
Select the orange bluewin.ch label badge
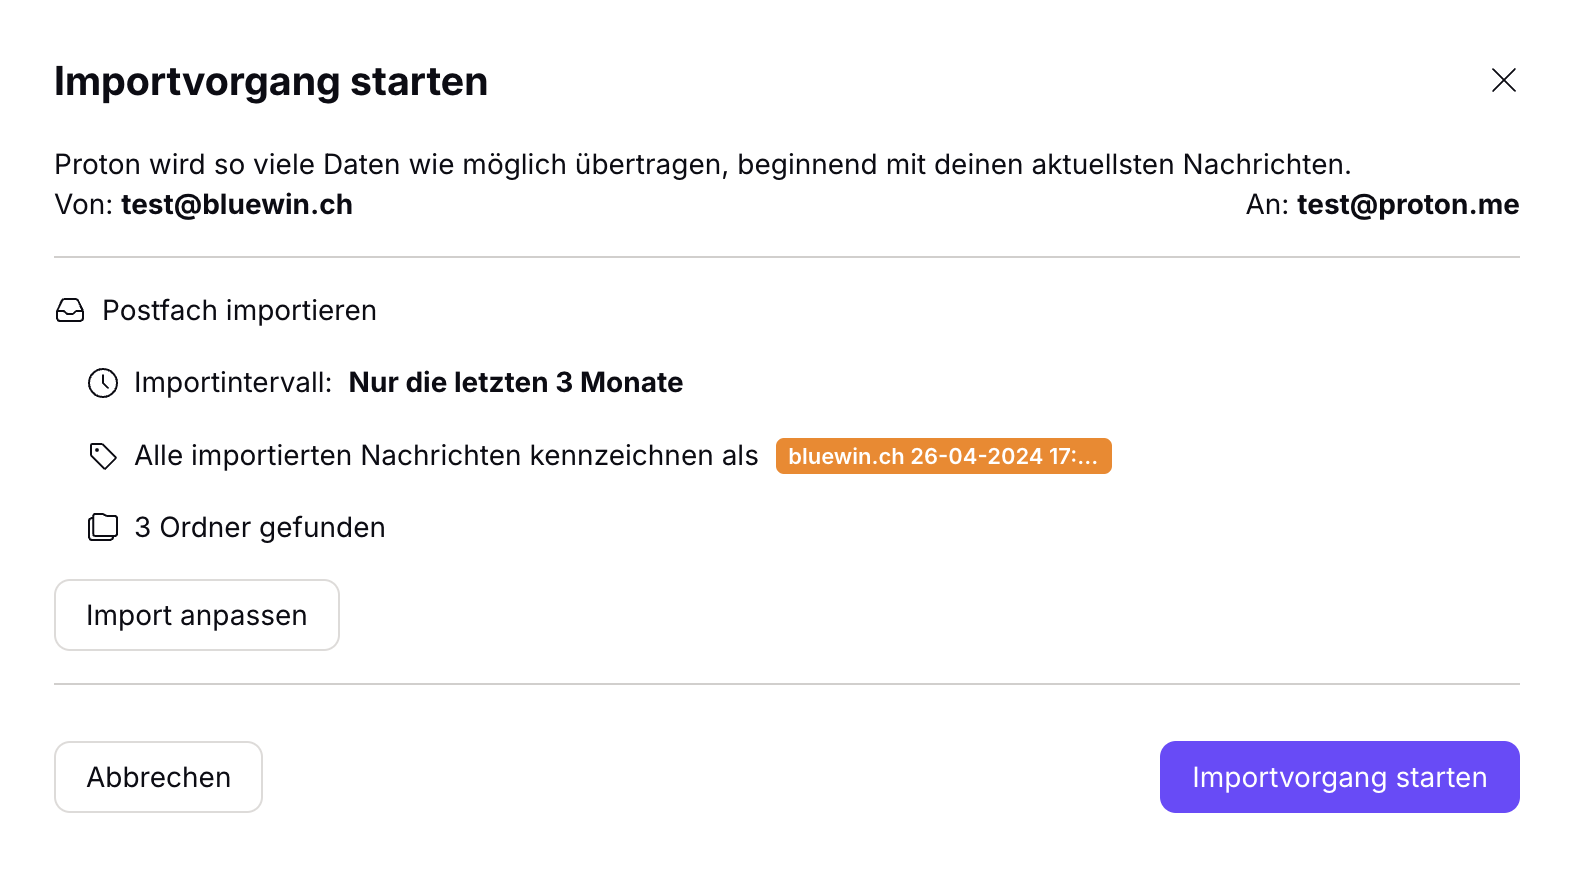(x=943, y=456)
